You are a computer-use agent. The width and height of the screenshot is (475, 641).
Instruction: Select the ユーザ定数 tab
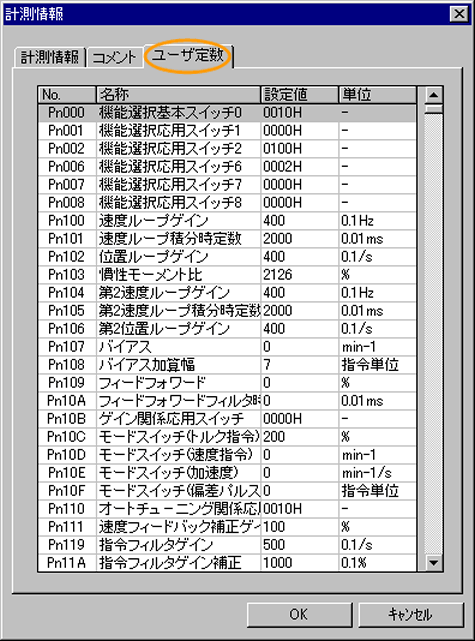pos(188,55)
